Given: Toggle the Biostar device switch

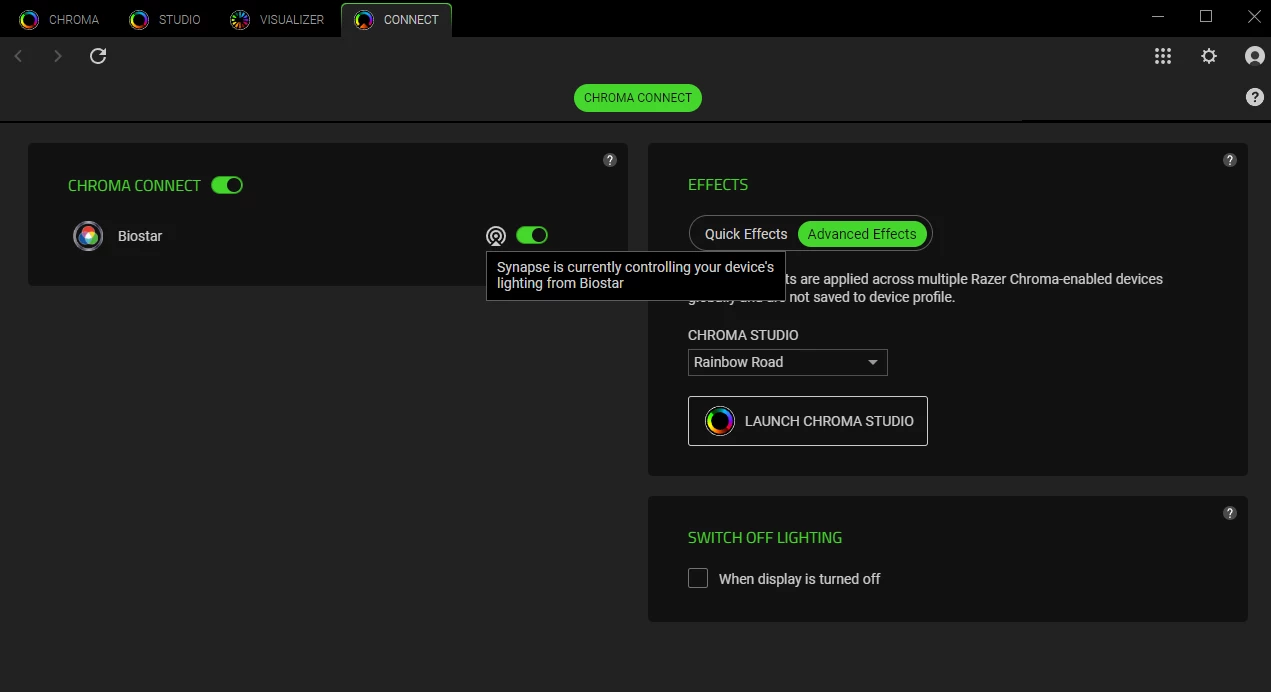Looking at the screenshot, I should (x=532, y=235).
